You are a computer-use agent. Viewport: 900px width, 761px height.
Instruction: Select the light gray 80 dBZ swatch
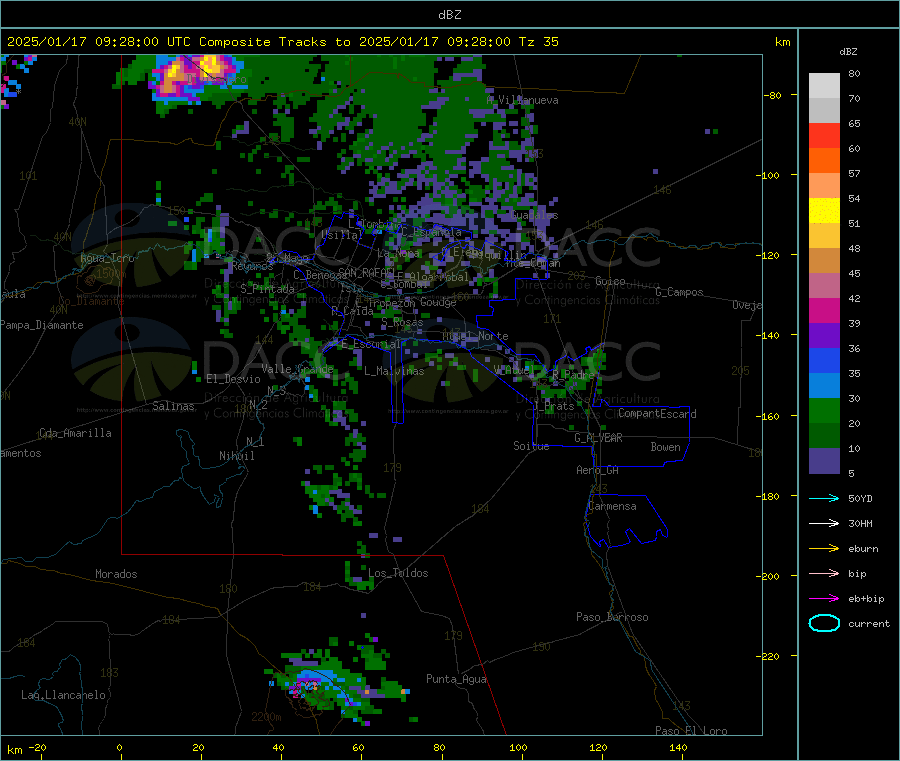click(824, 86)
